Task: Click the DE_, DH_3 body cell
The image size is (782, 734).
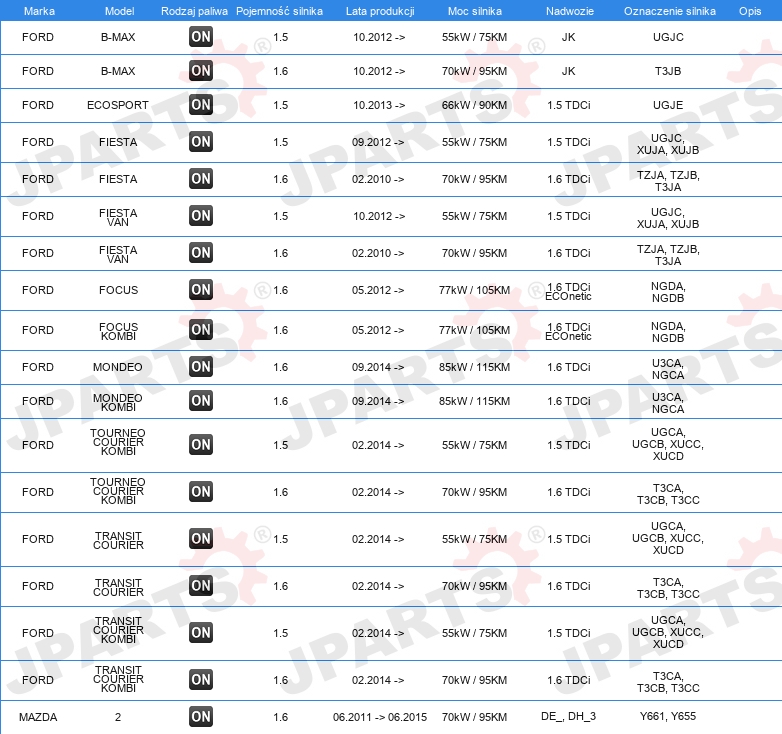Action: click(x=569, y=716)
